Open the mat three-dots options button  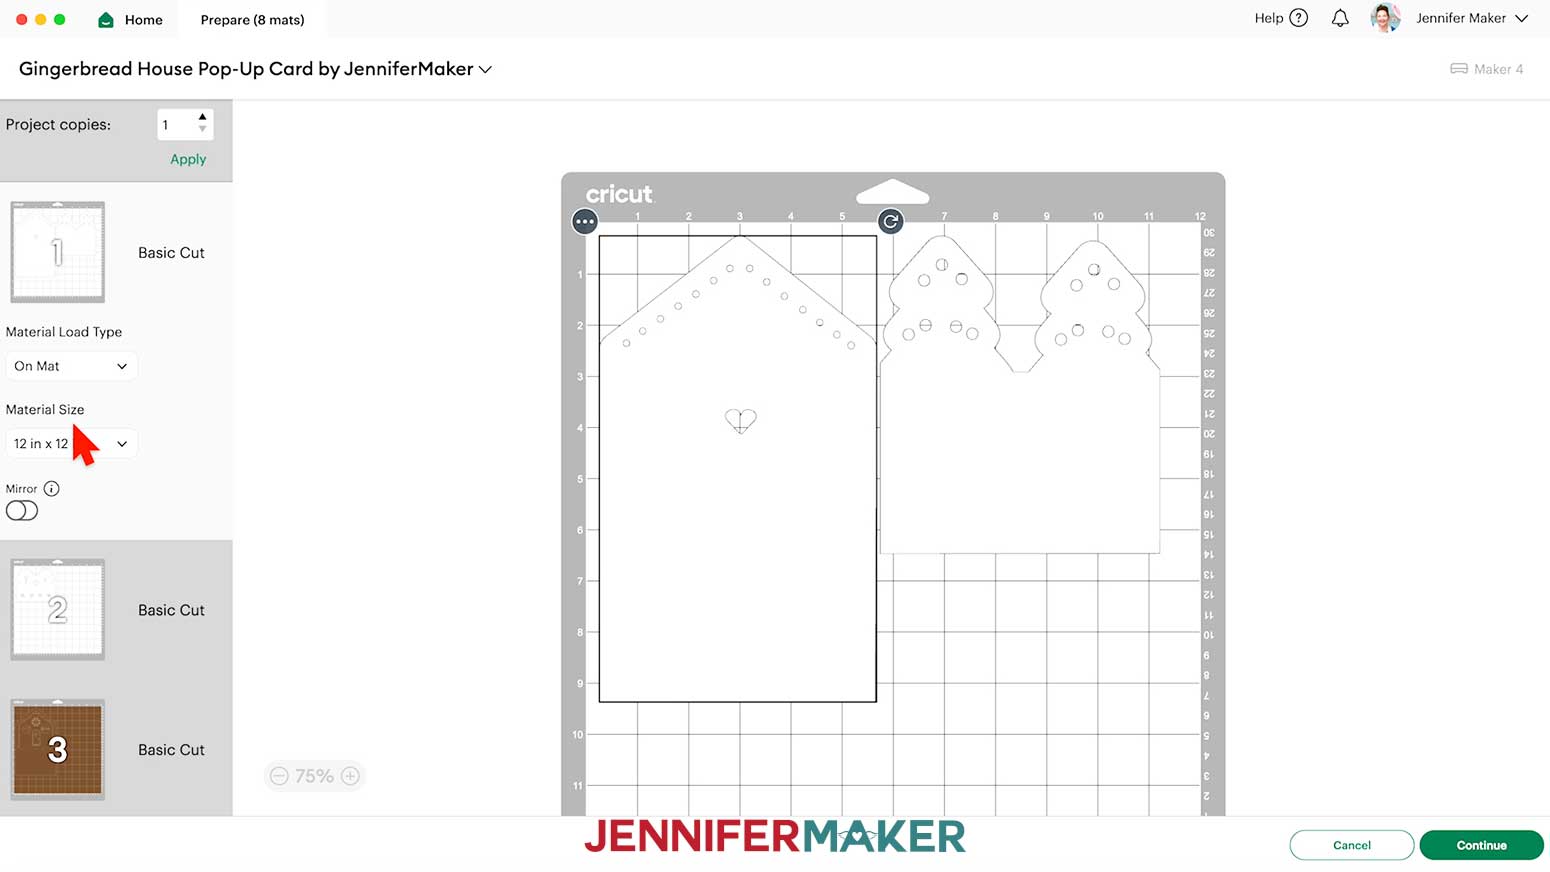pos(585,221)
